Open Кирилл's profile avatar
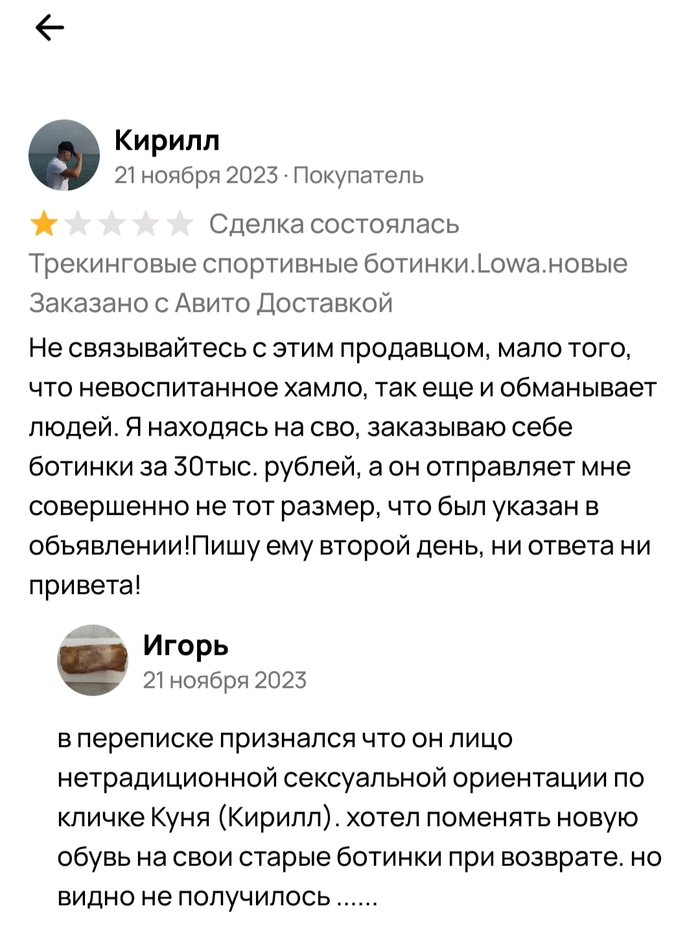Image resolution: width=700 pixels, height=944 pixels. 64,155
